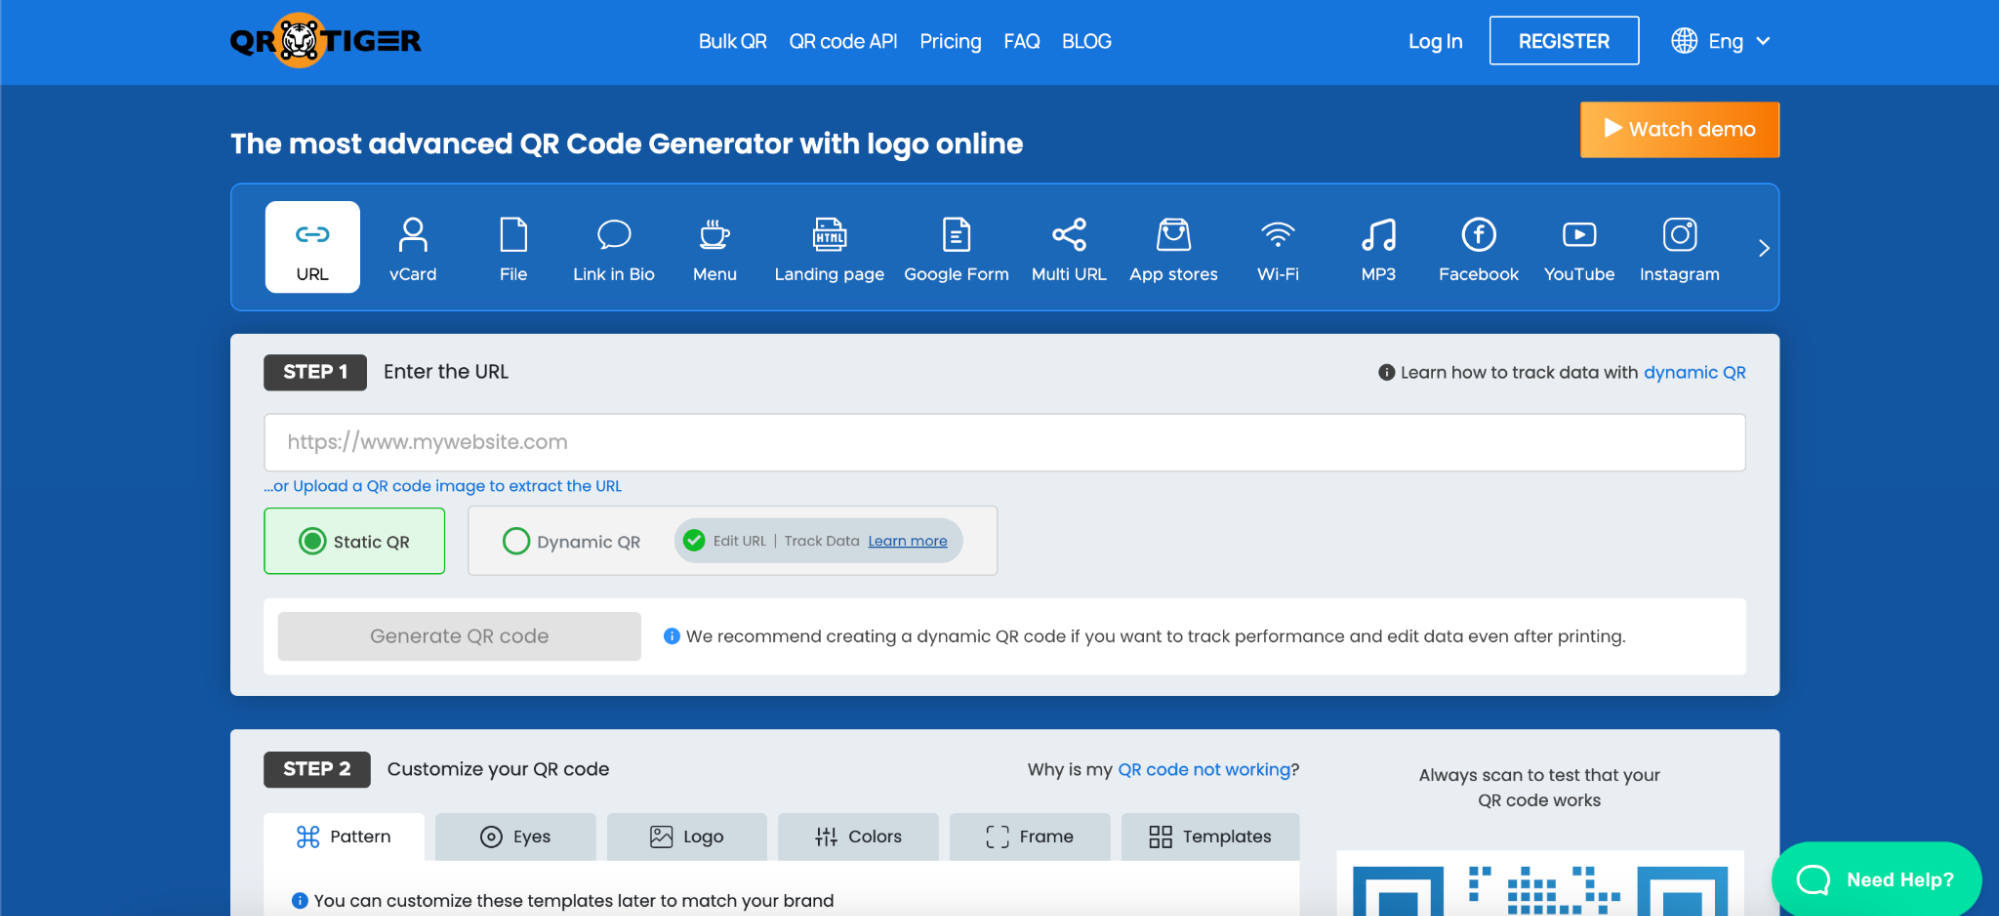This screenshot has width=1999, height=916.
Task: Select the URL QR type icon
Action: tap(312, 235)
